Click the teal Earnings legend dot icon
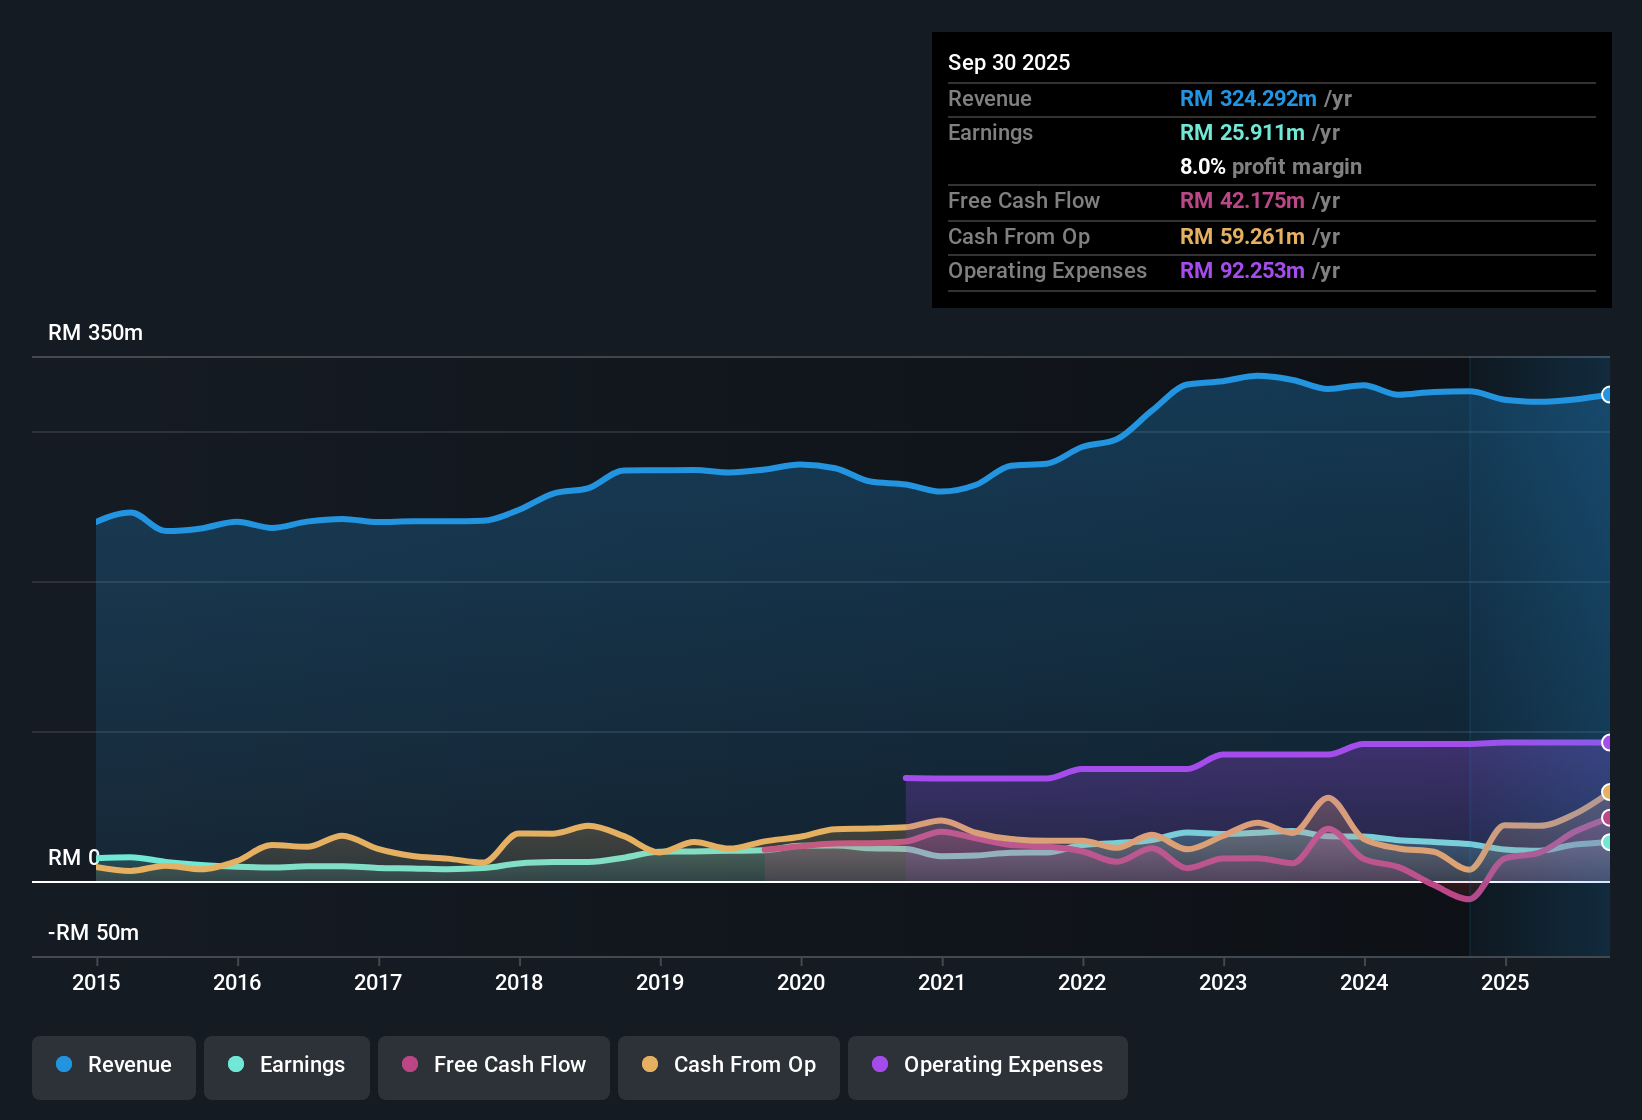The width and height of the screenshot is (1642, 1120). (236, 1065)
